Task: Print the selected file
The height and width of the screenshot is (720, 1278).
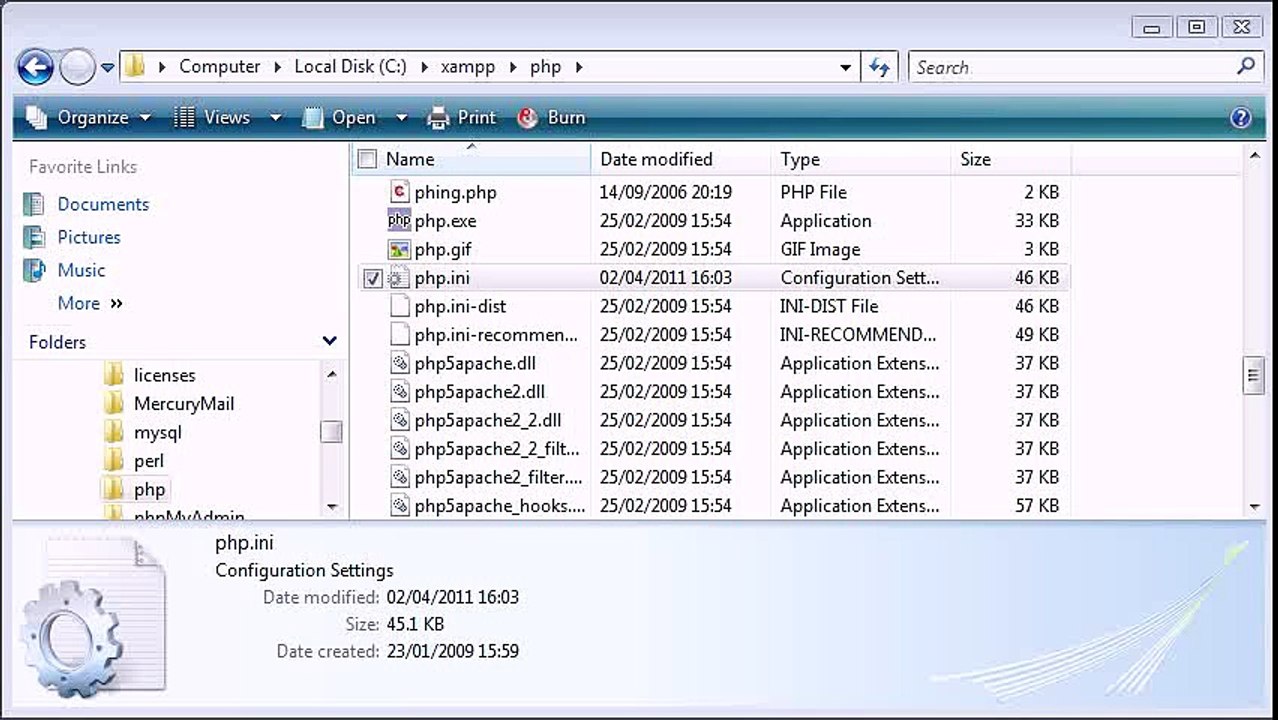Action: (x=461, y=117)
